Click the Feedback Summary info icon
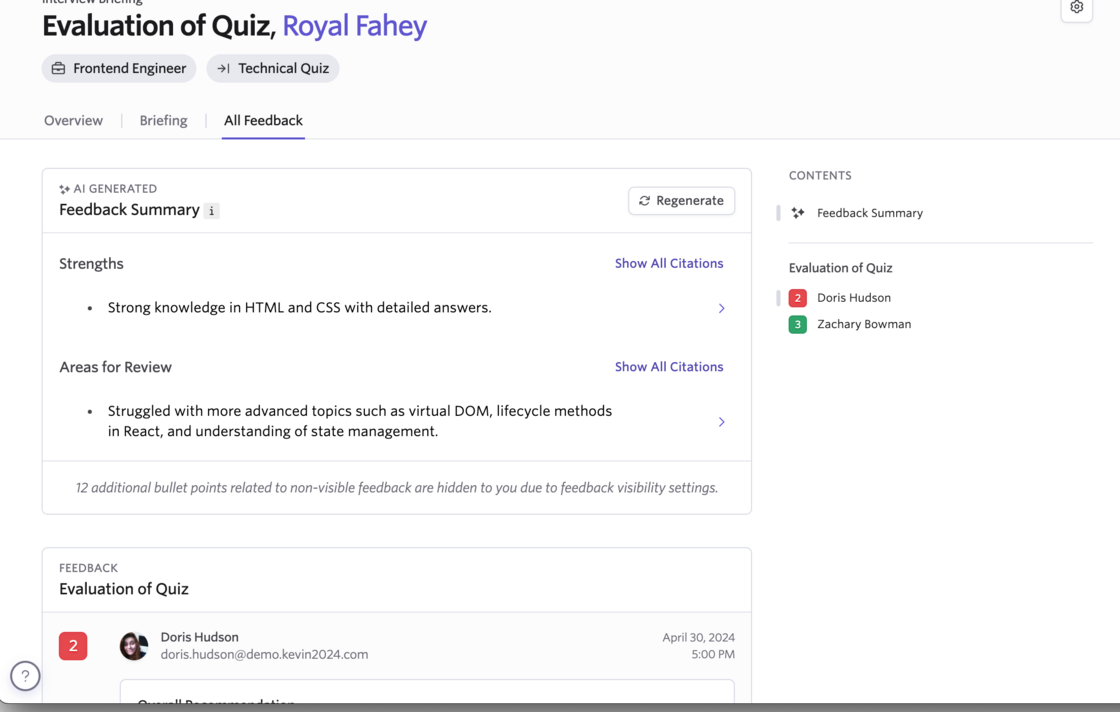The height and width of the screenshot is (712, 1120). click(211, 211)
